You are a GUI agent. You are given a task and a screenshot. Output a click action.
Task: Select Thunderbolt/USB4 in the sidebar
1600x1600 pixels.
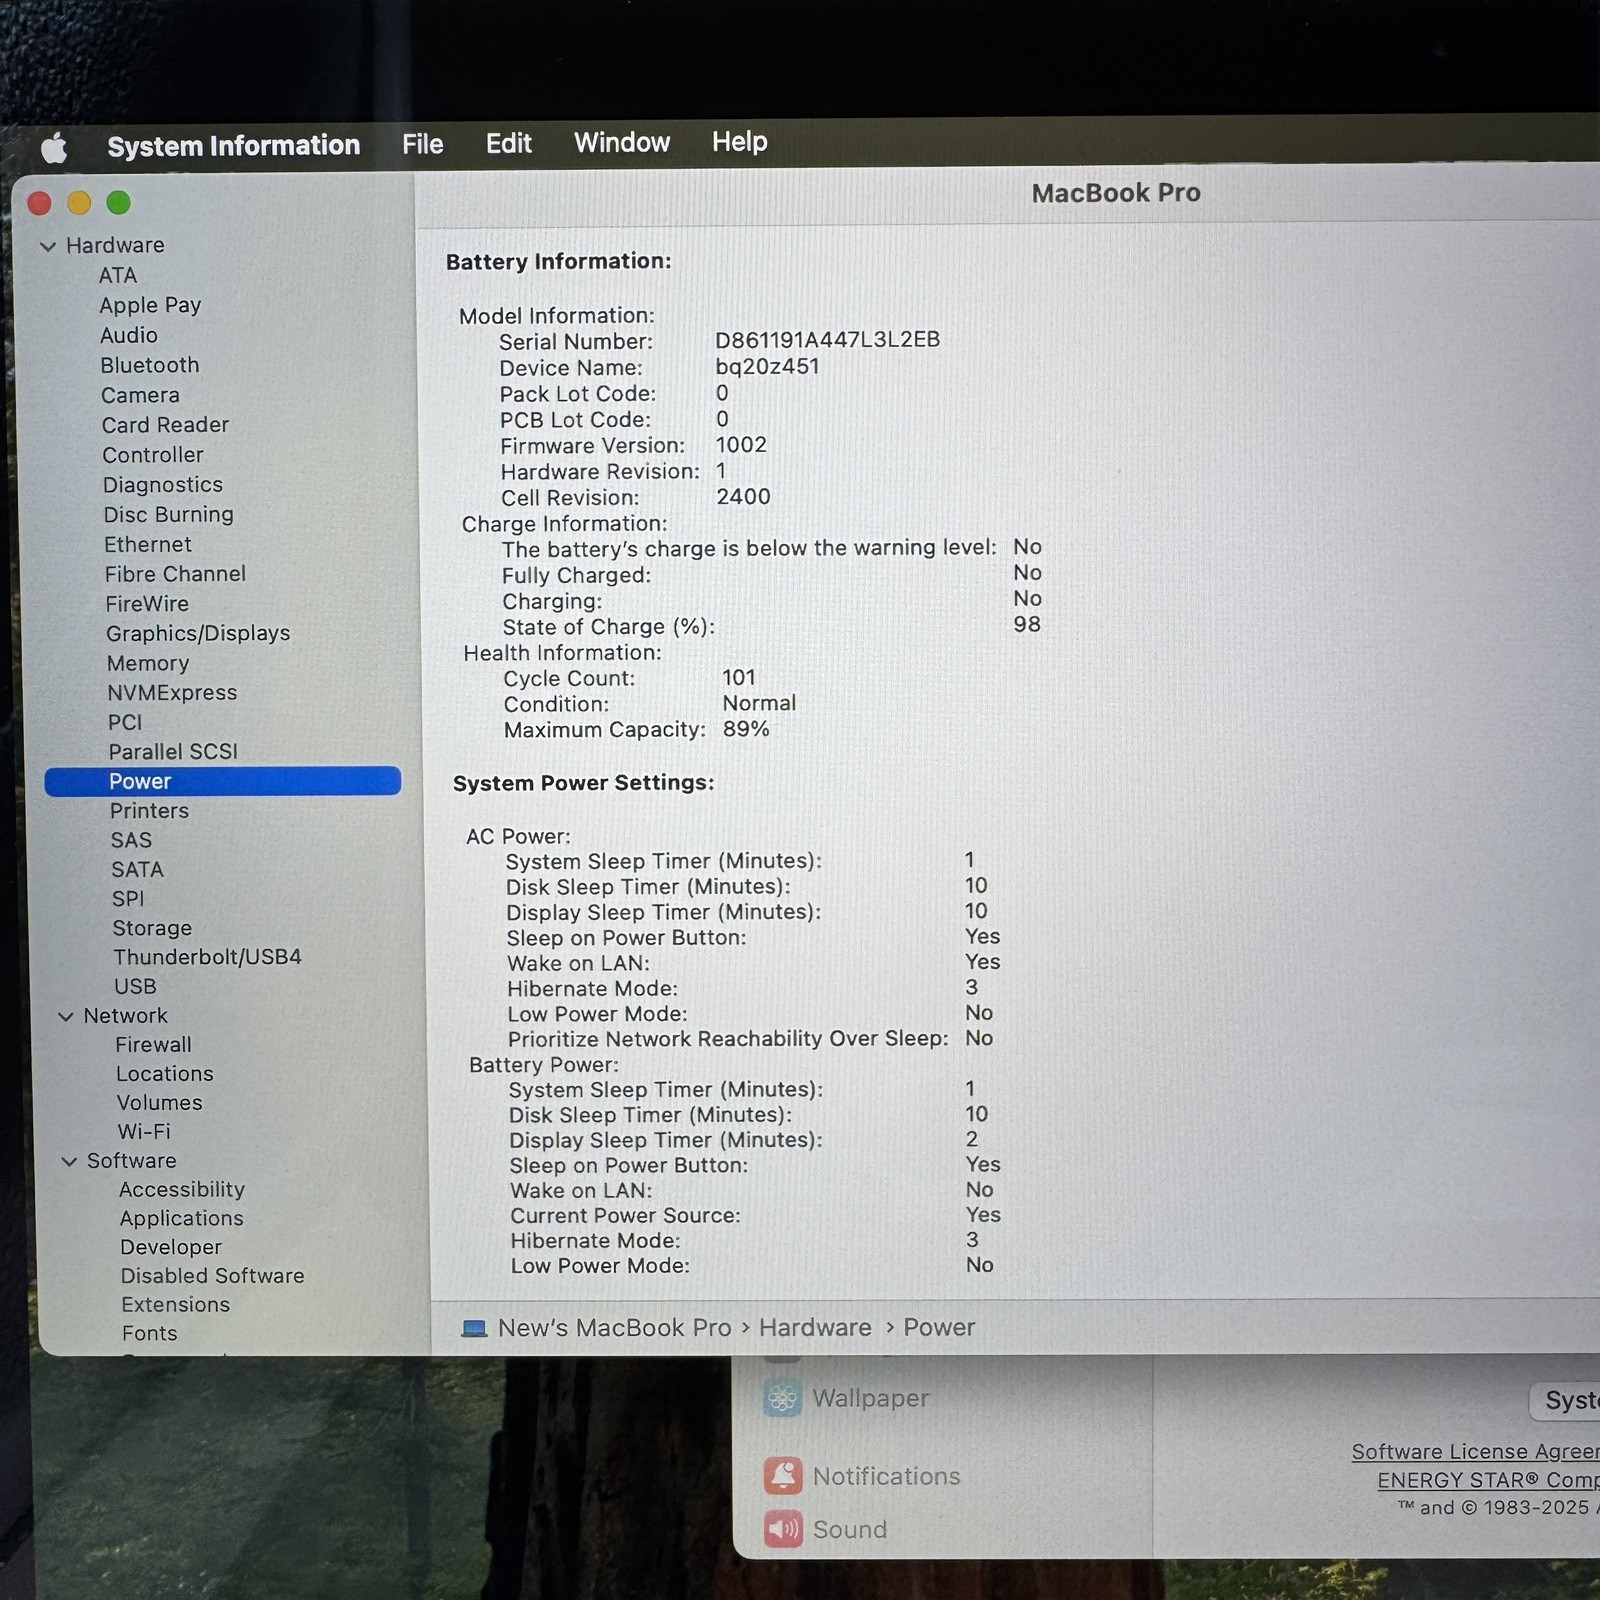207,957
